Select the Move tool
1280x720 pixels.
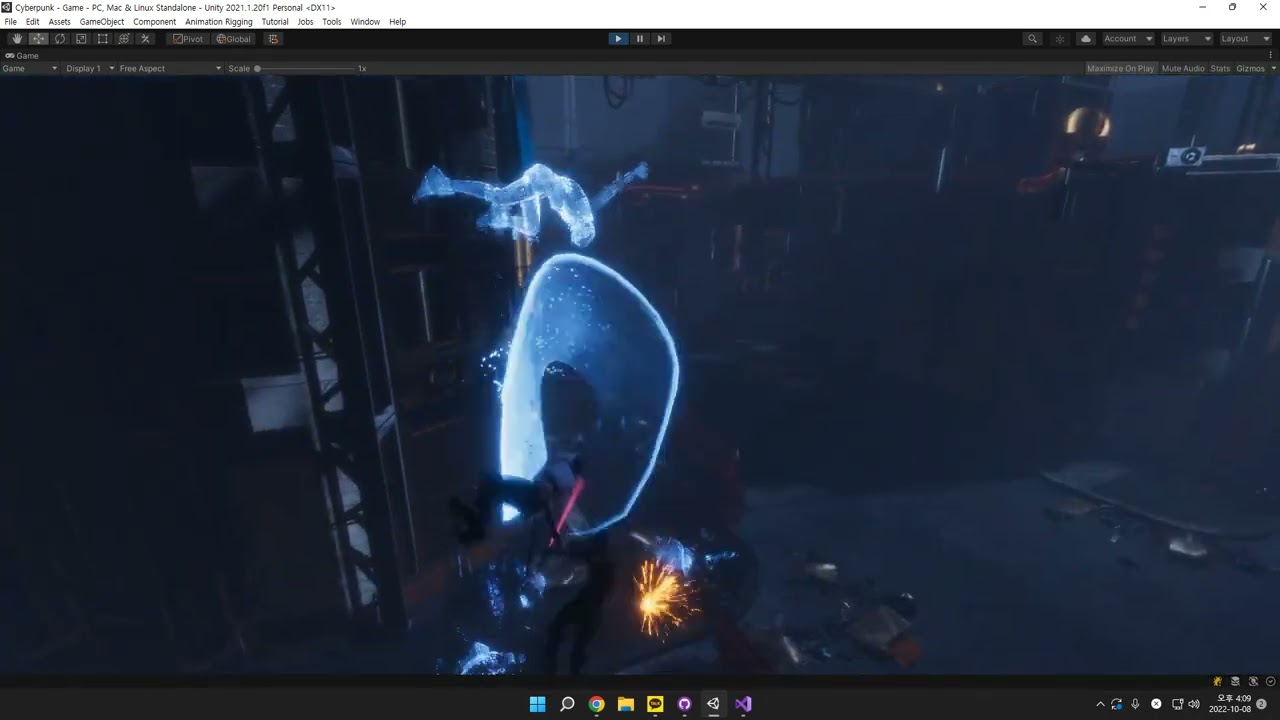tap(38, 39)
